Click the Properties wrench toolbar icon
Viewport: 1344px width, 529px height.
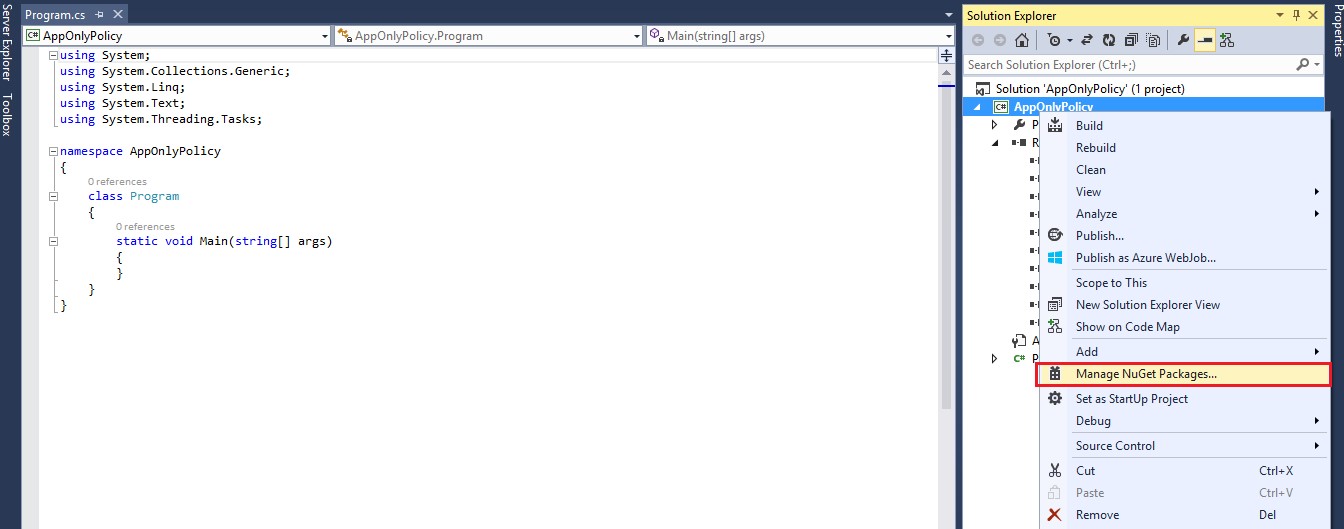[1183, 41]
